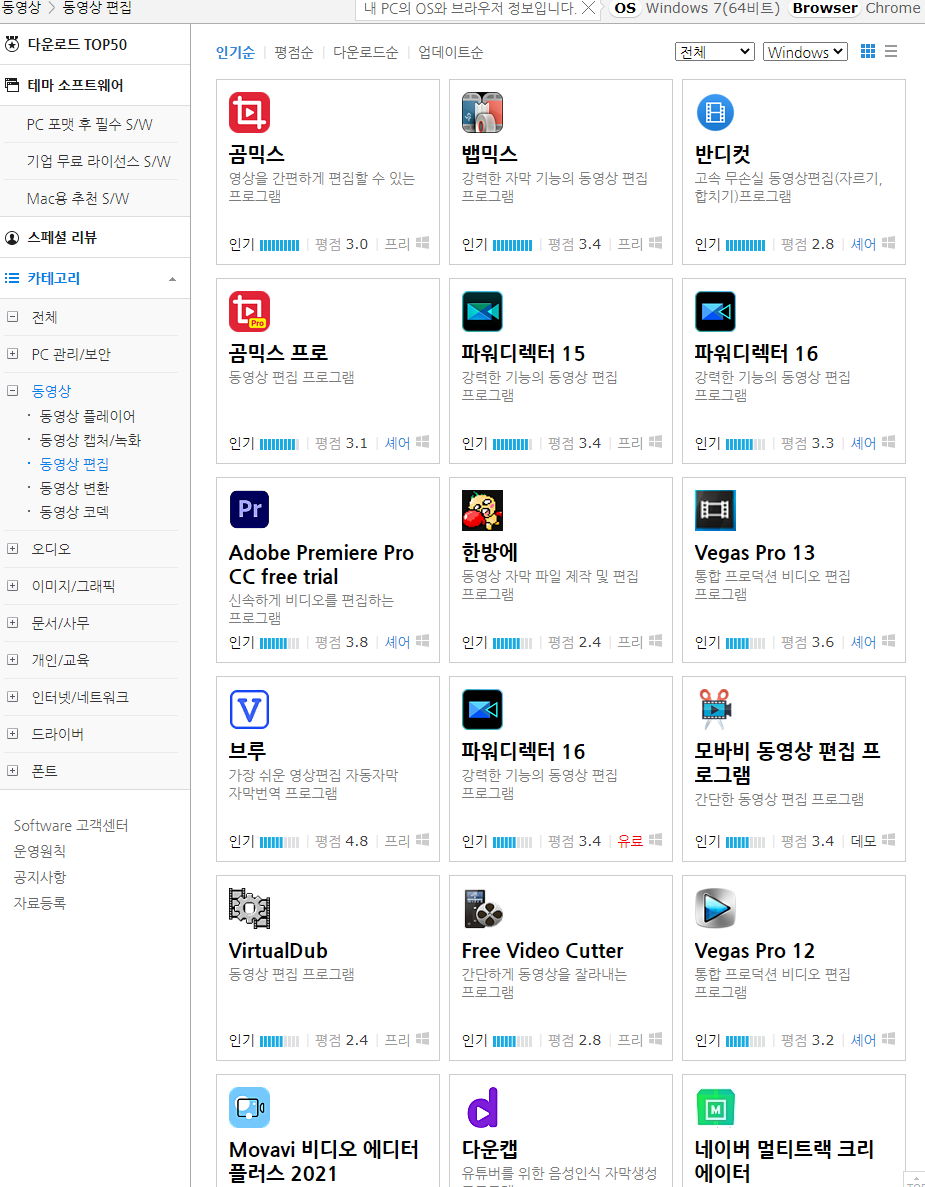Open the Free Video Cutter icon
Viewport: 925px width, 1187px height.
(482, 908)
